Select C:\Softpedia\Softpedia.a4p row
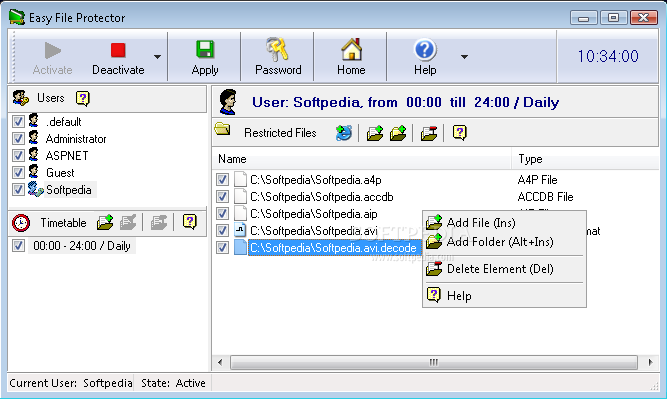The image size is (667, 399). click(316, 180)
